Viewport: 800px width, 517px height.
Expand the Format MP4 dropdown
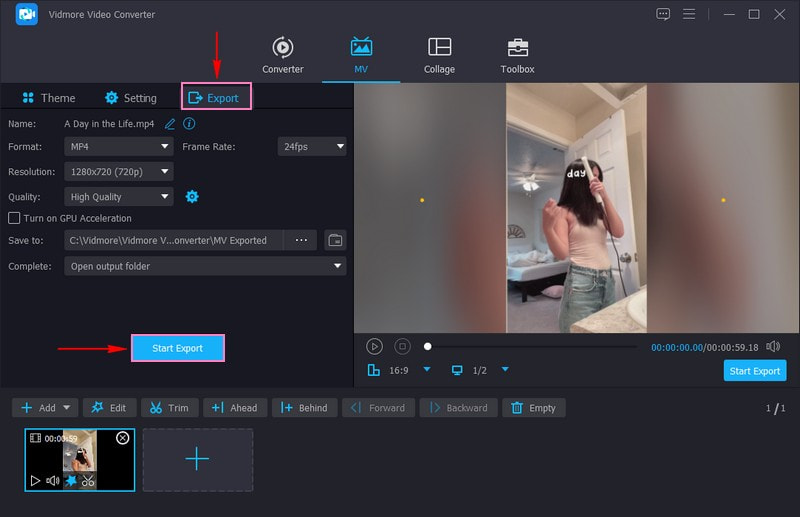tap(119, 146)
